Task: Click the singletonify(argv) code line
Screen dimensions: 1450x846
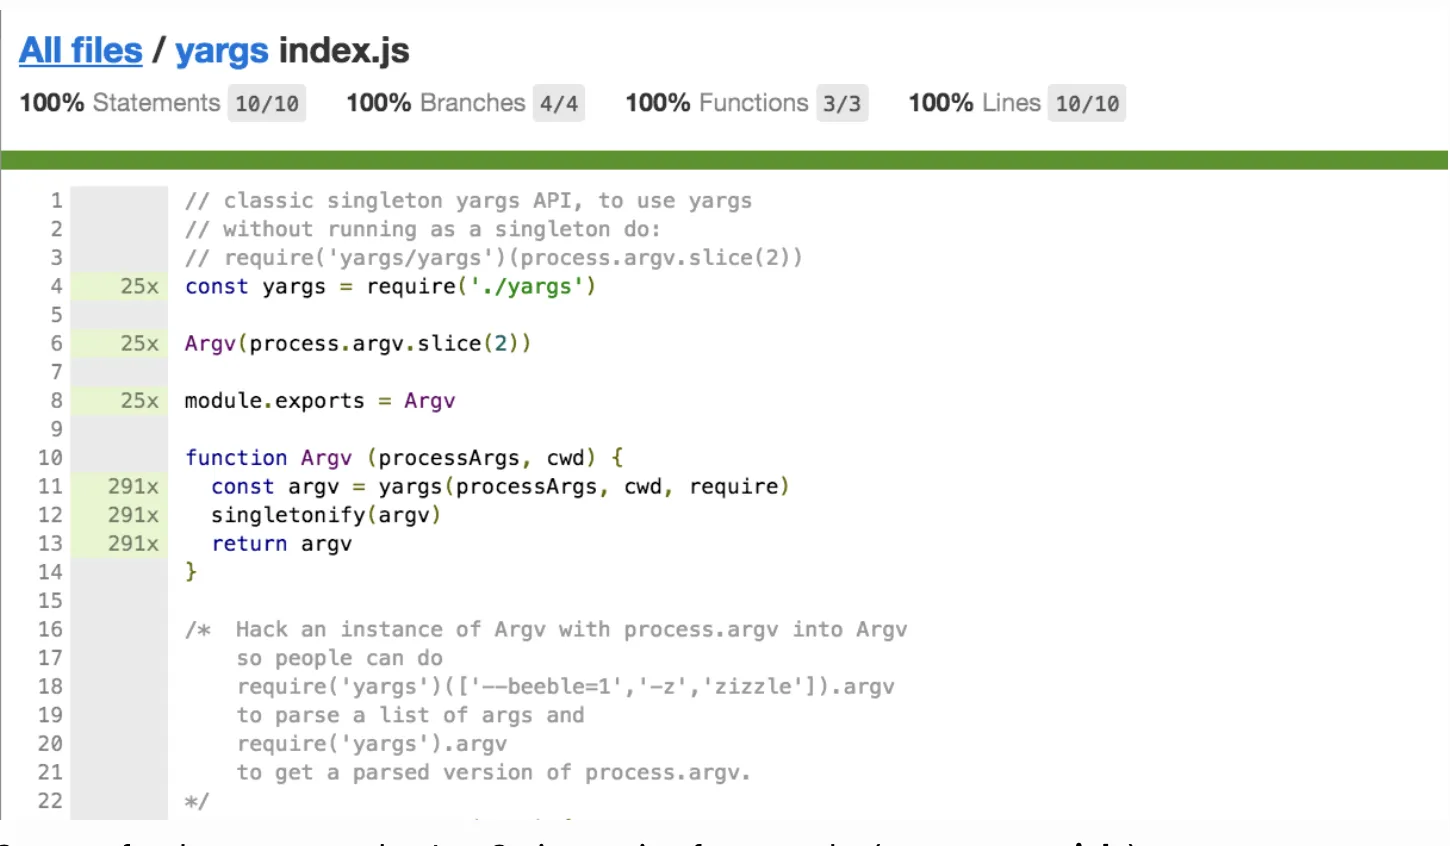Action: tap(326, 515)
